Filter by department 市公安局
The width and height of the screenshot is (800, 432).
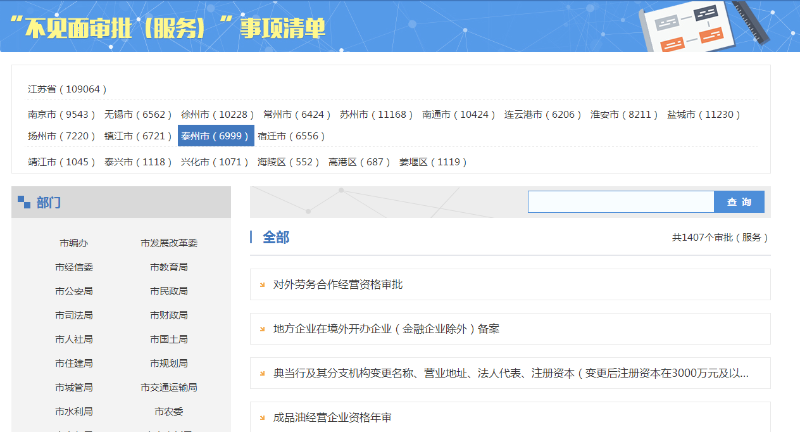(74, 291)
